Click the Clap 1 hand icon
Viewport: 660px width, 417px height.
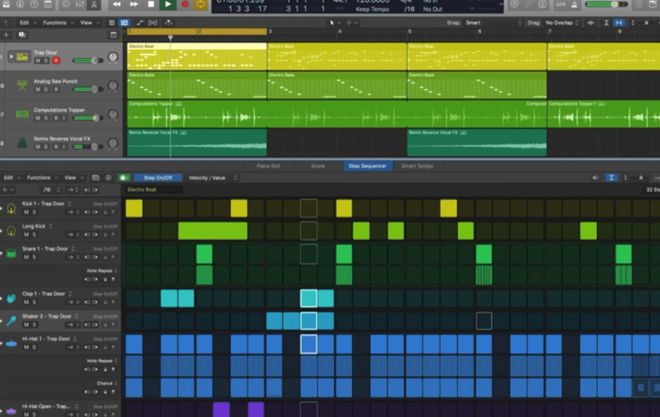coord(10,298)
